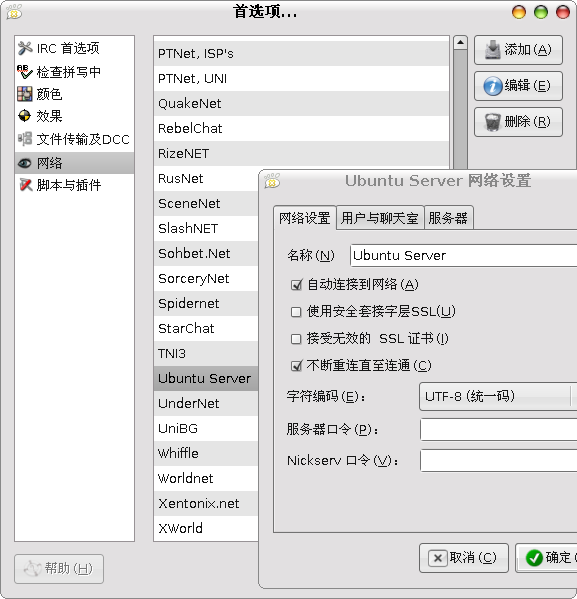
Task: Toggle 自动连接到网络 checkbox
Action: tap(296, 285)
